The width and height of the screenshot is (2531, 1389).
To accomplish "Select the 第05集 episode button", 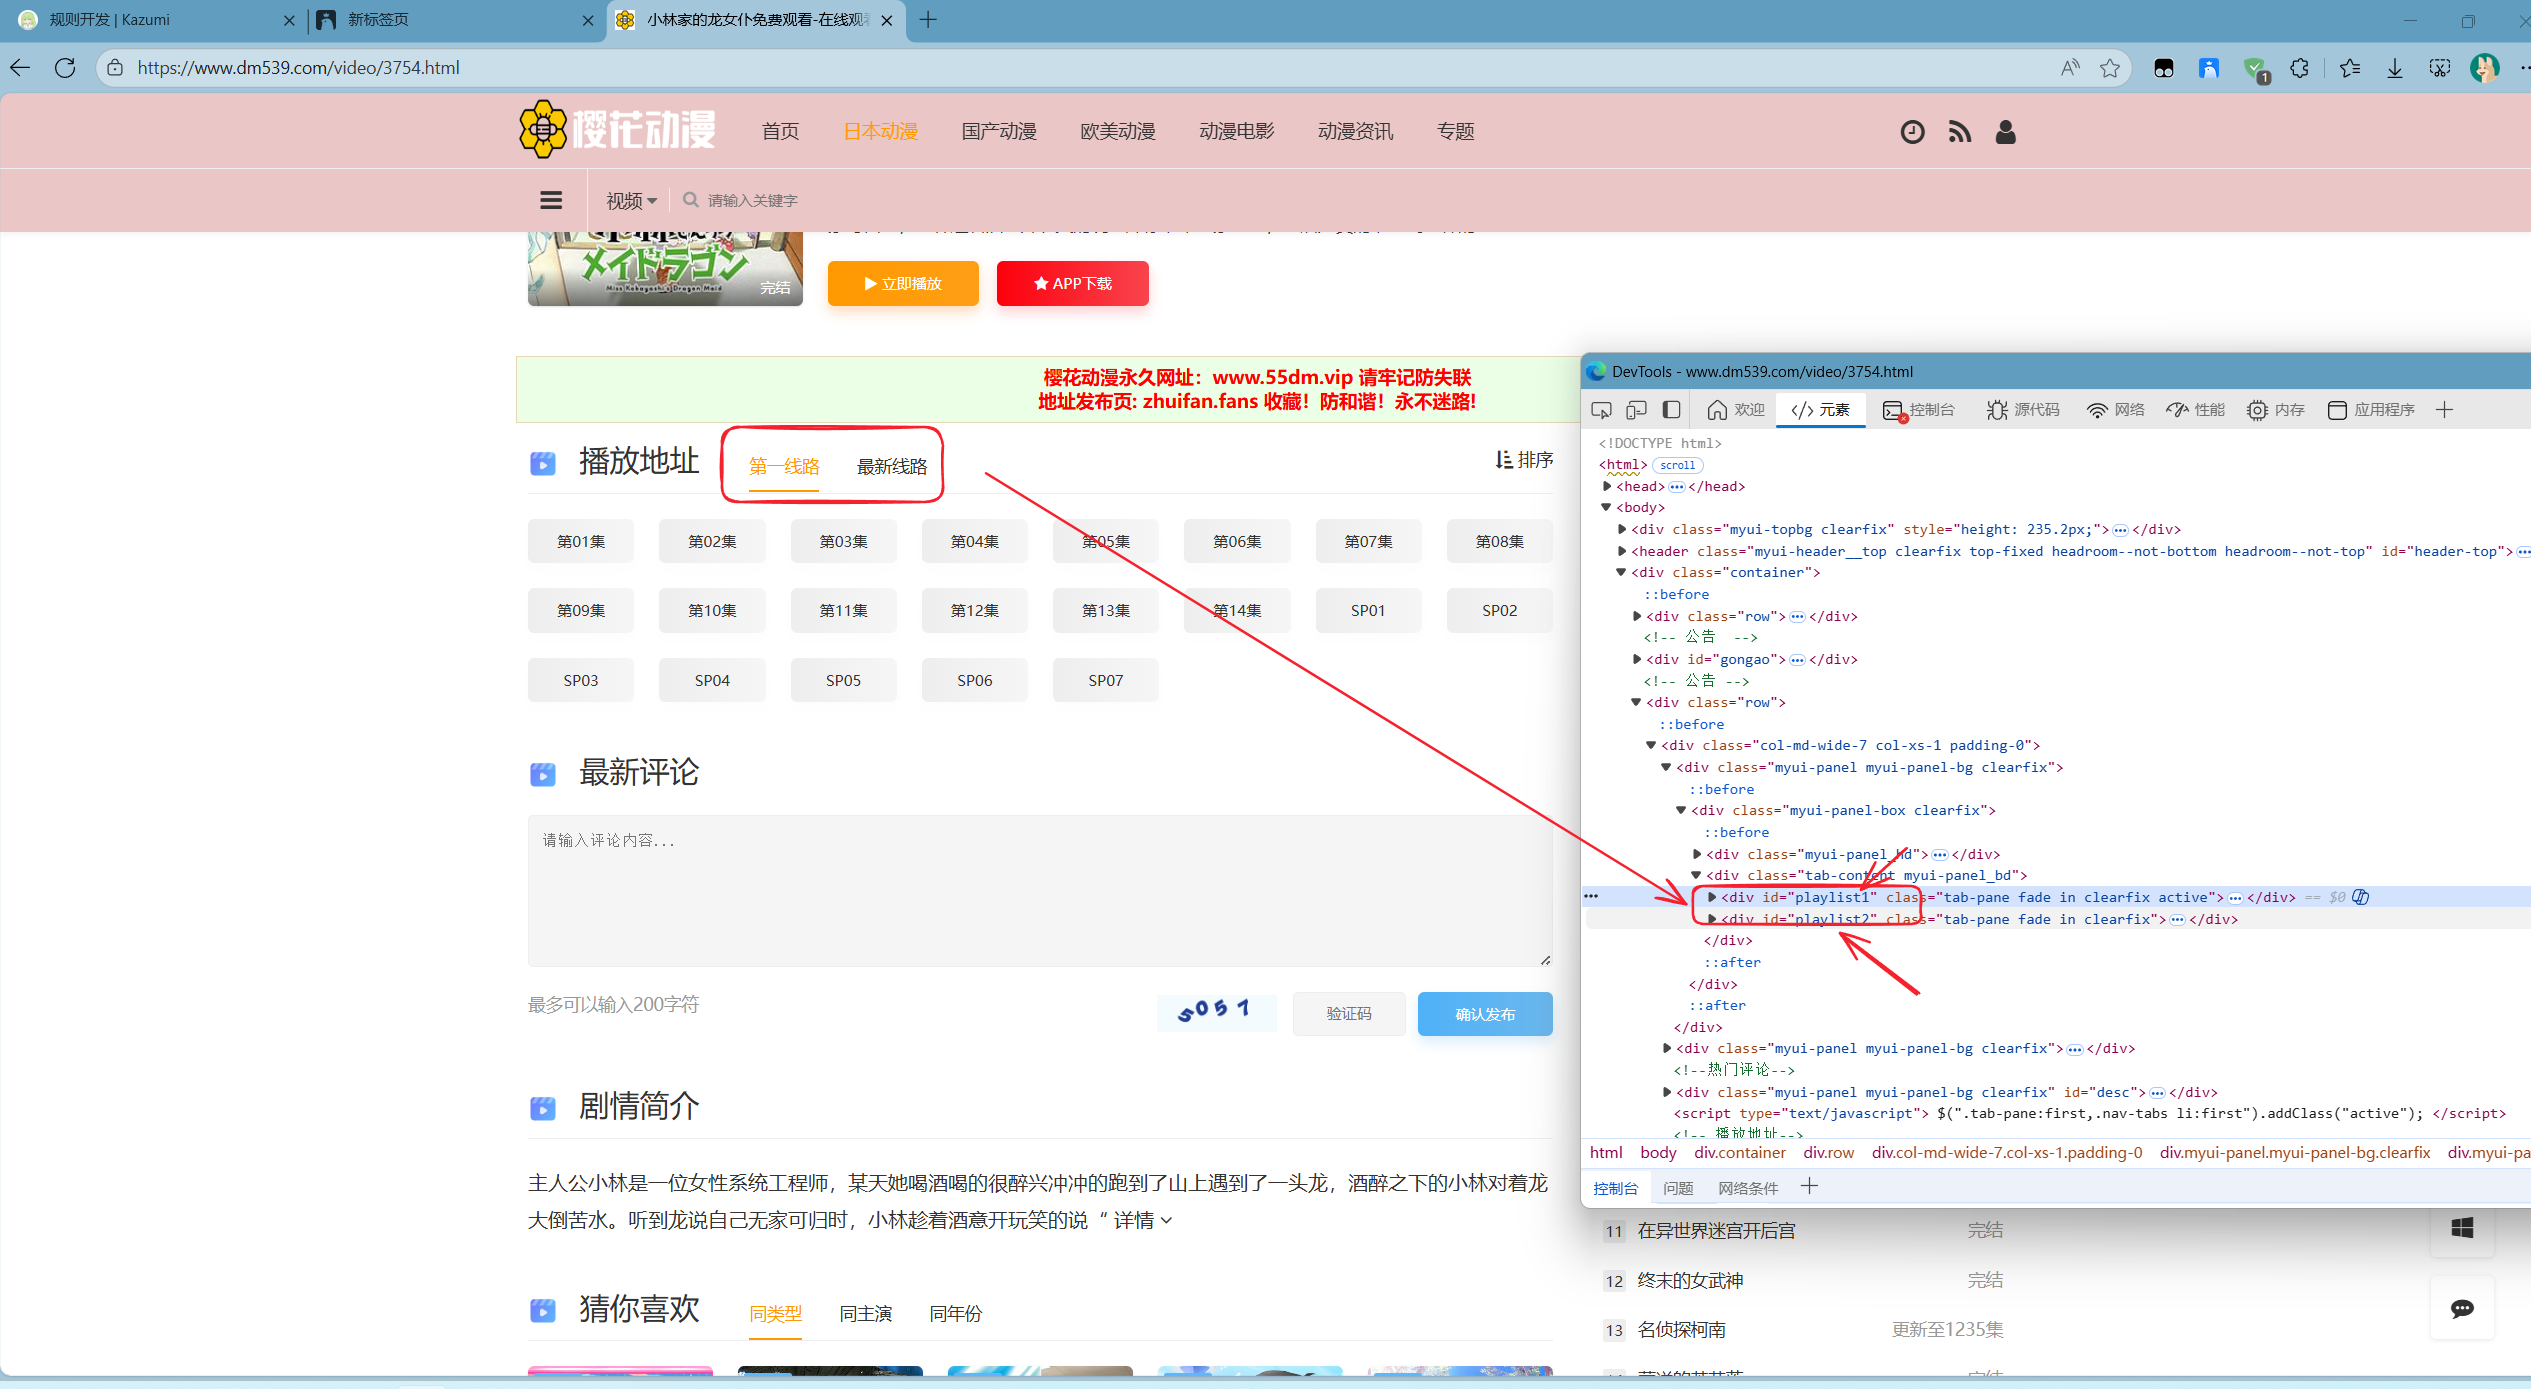I will click(1105, 541).
